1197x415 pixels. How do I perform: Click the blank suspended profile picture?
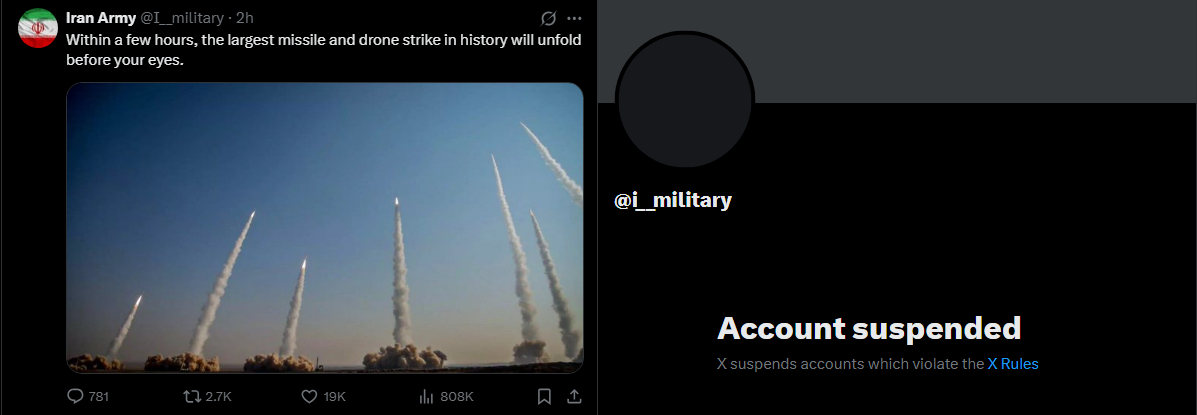click(x=685, y=101)
